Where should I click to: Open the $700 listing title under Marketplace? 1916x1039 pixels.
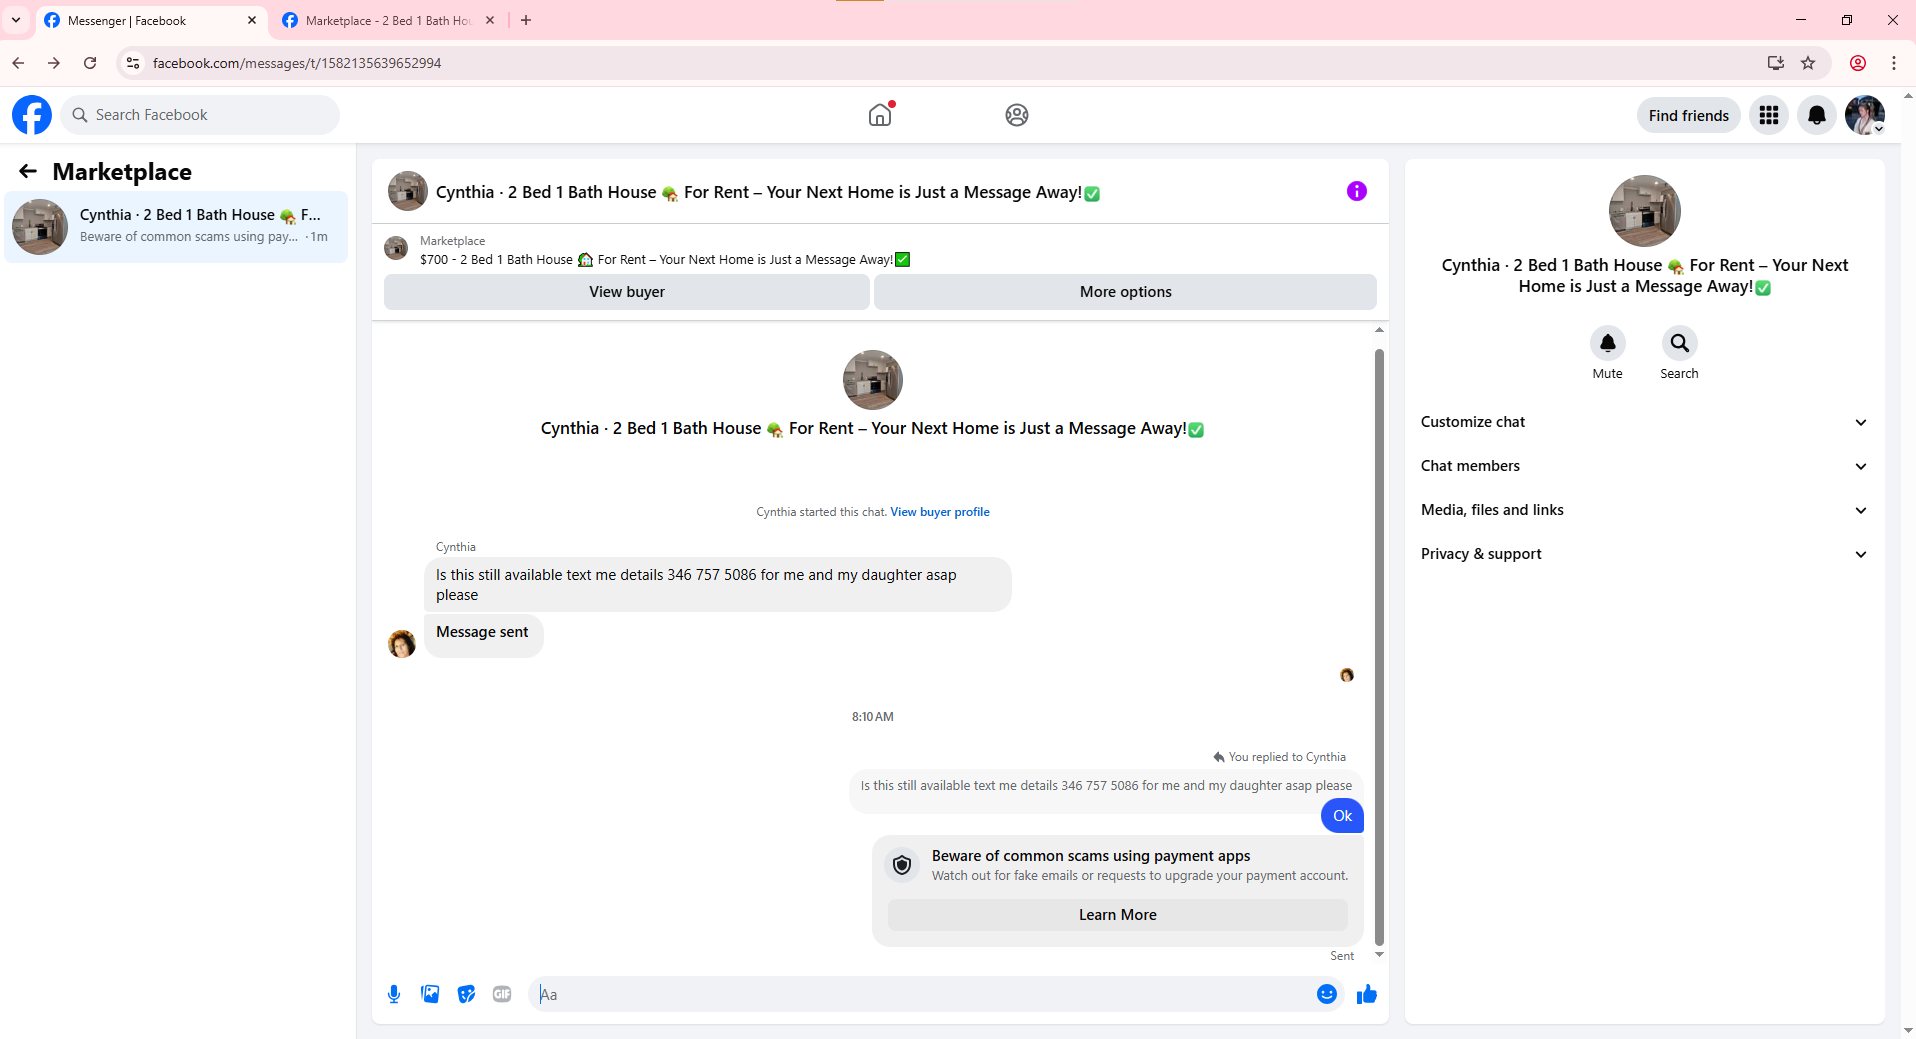pos(665,260)
